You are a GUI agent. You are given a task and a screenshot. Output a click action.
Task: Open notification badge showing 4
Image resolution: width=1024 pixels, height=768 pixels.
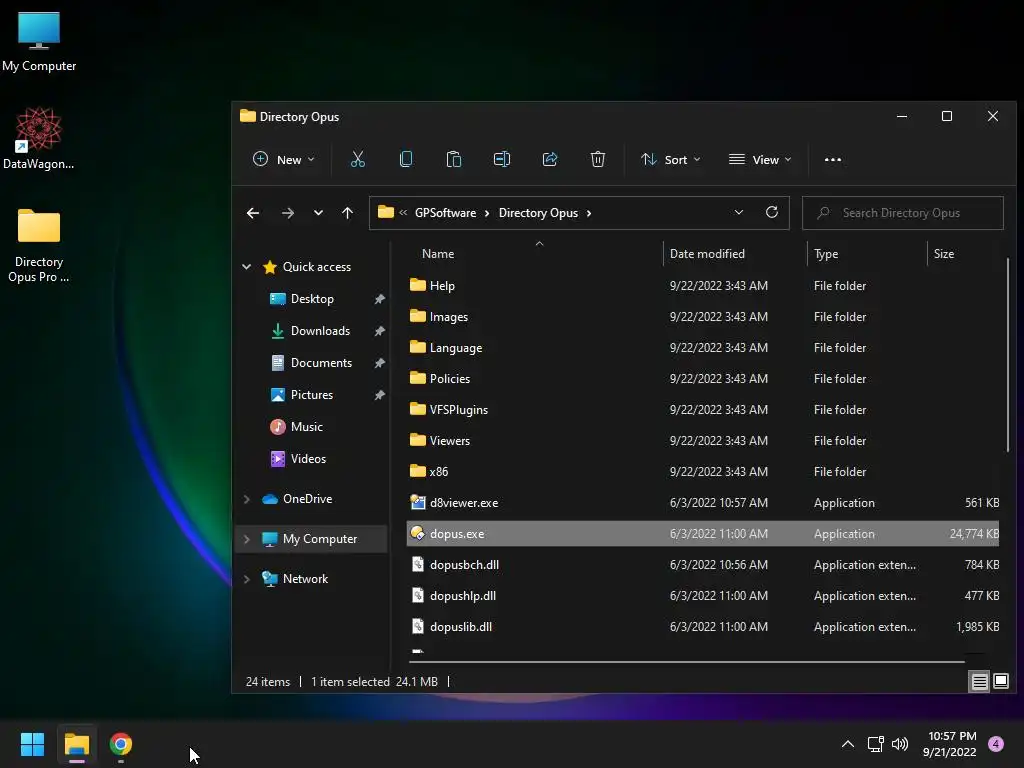click(996, 744)
